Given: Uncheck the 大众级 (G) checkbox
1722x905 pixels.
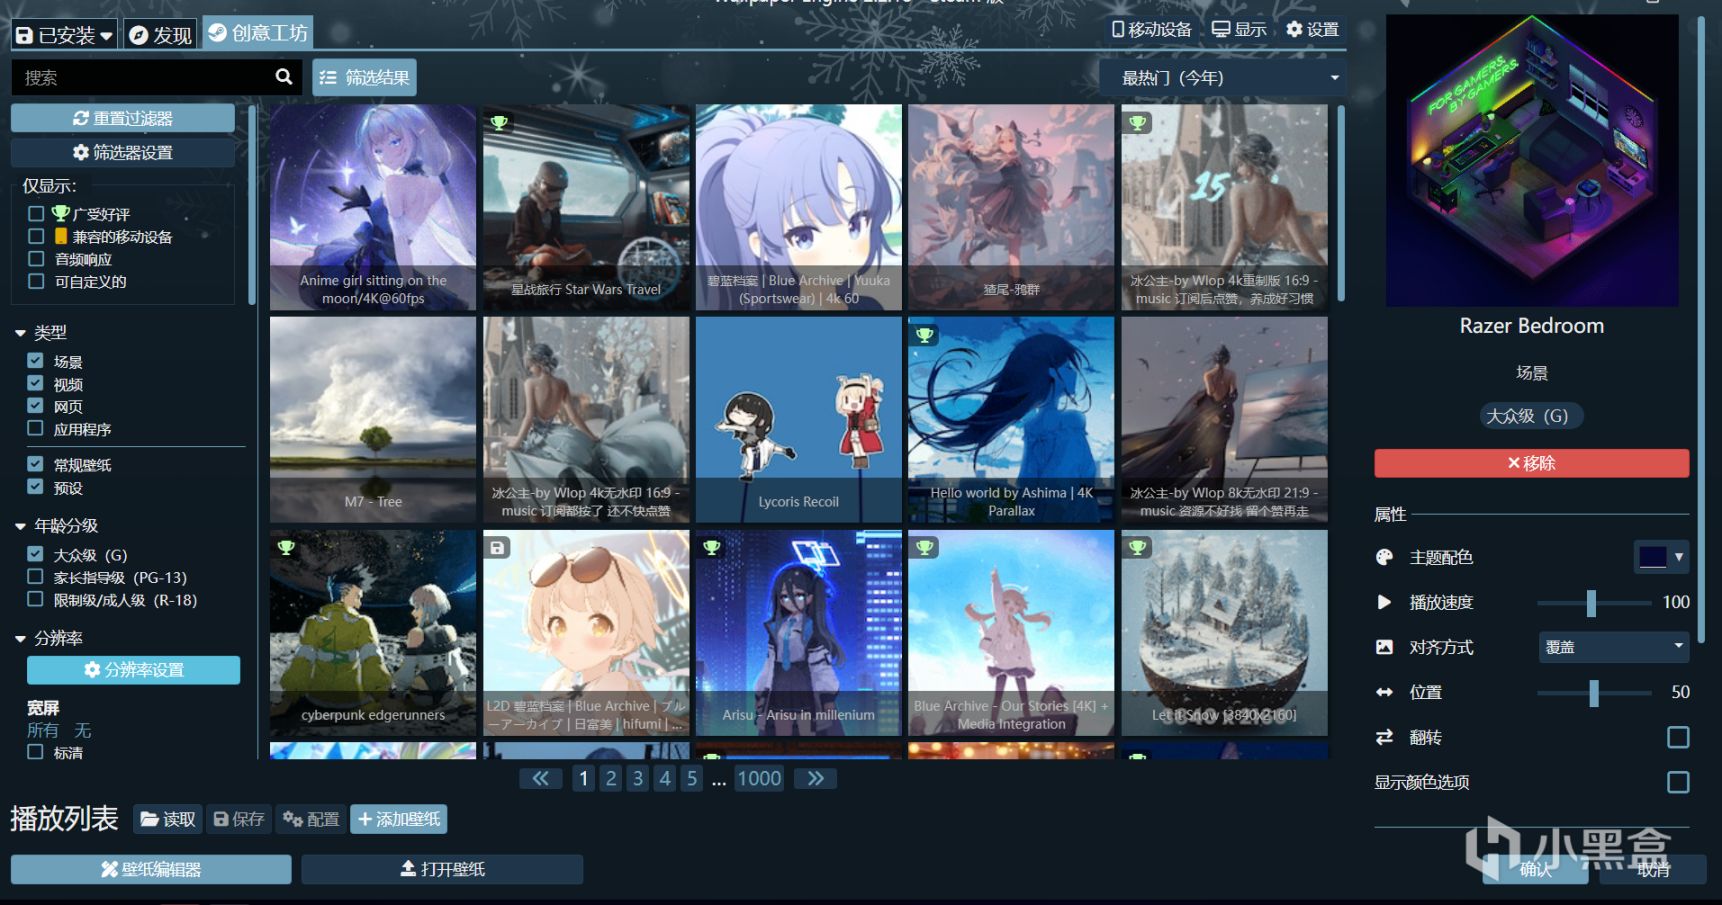Looking at the screenshot, I should pyautogui.click(x=35, y=554).
